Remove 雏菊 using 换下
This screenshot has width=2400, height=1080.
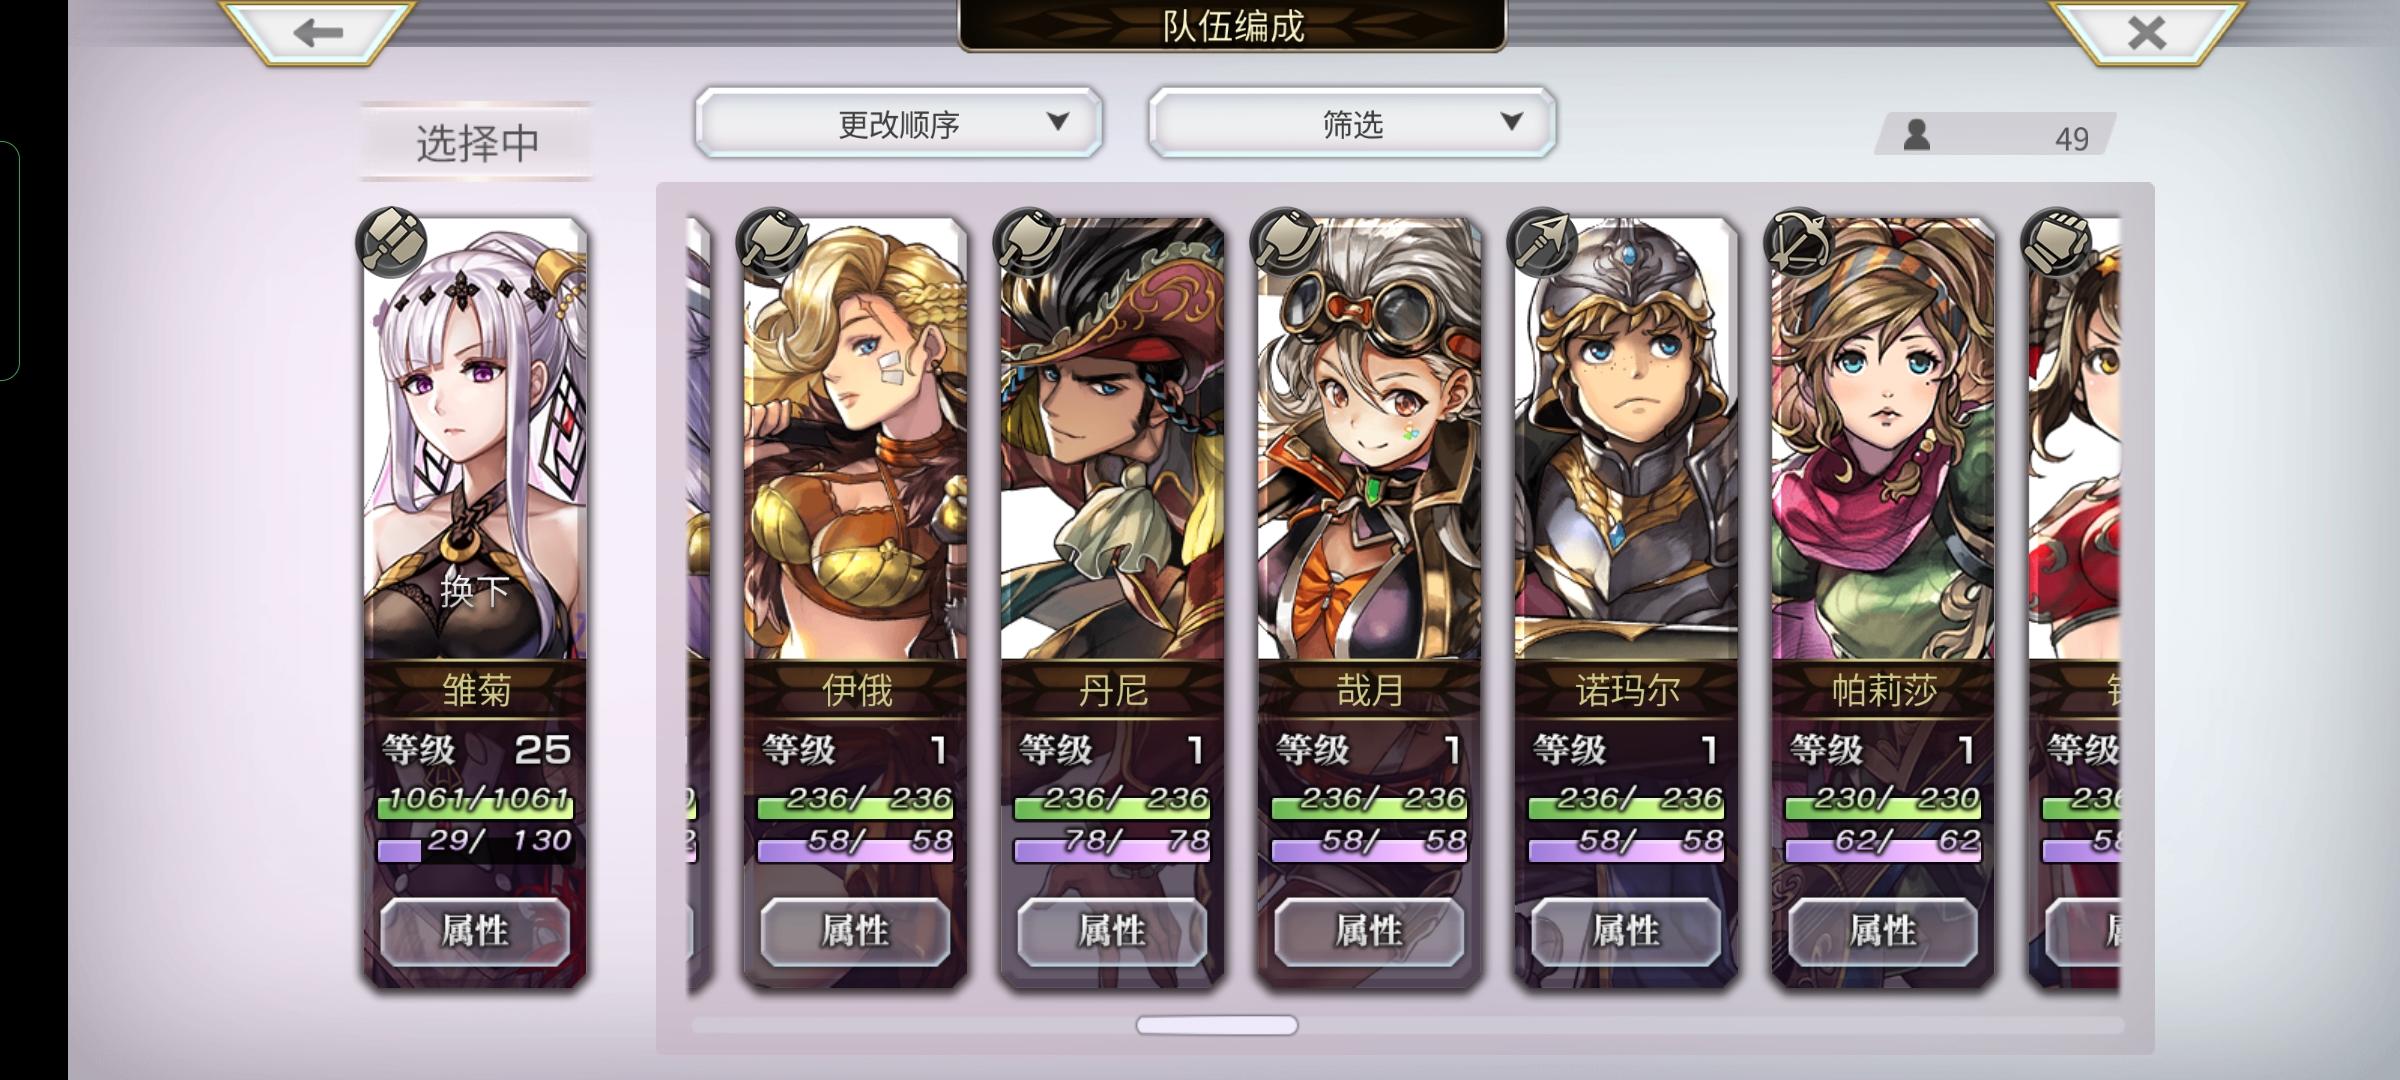click(475, 591)
